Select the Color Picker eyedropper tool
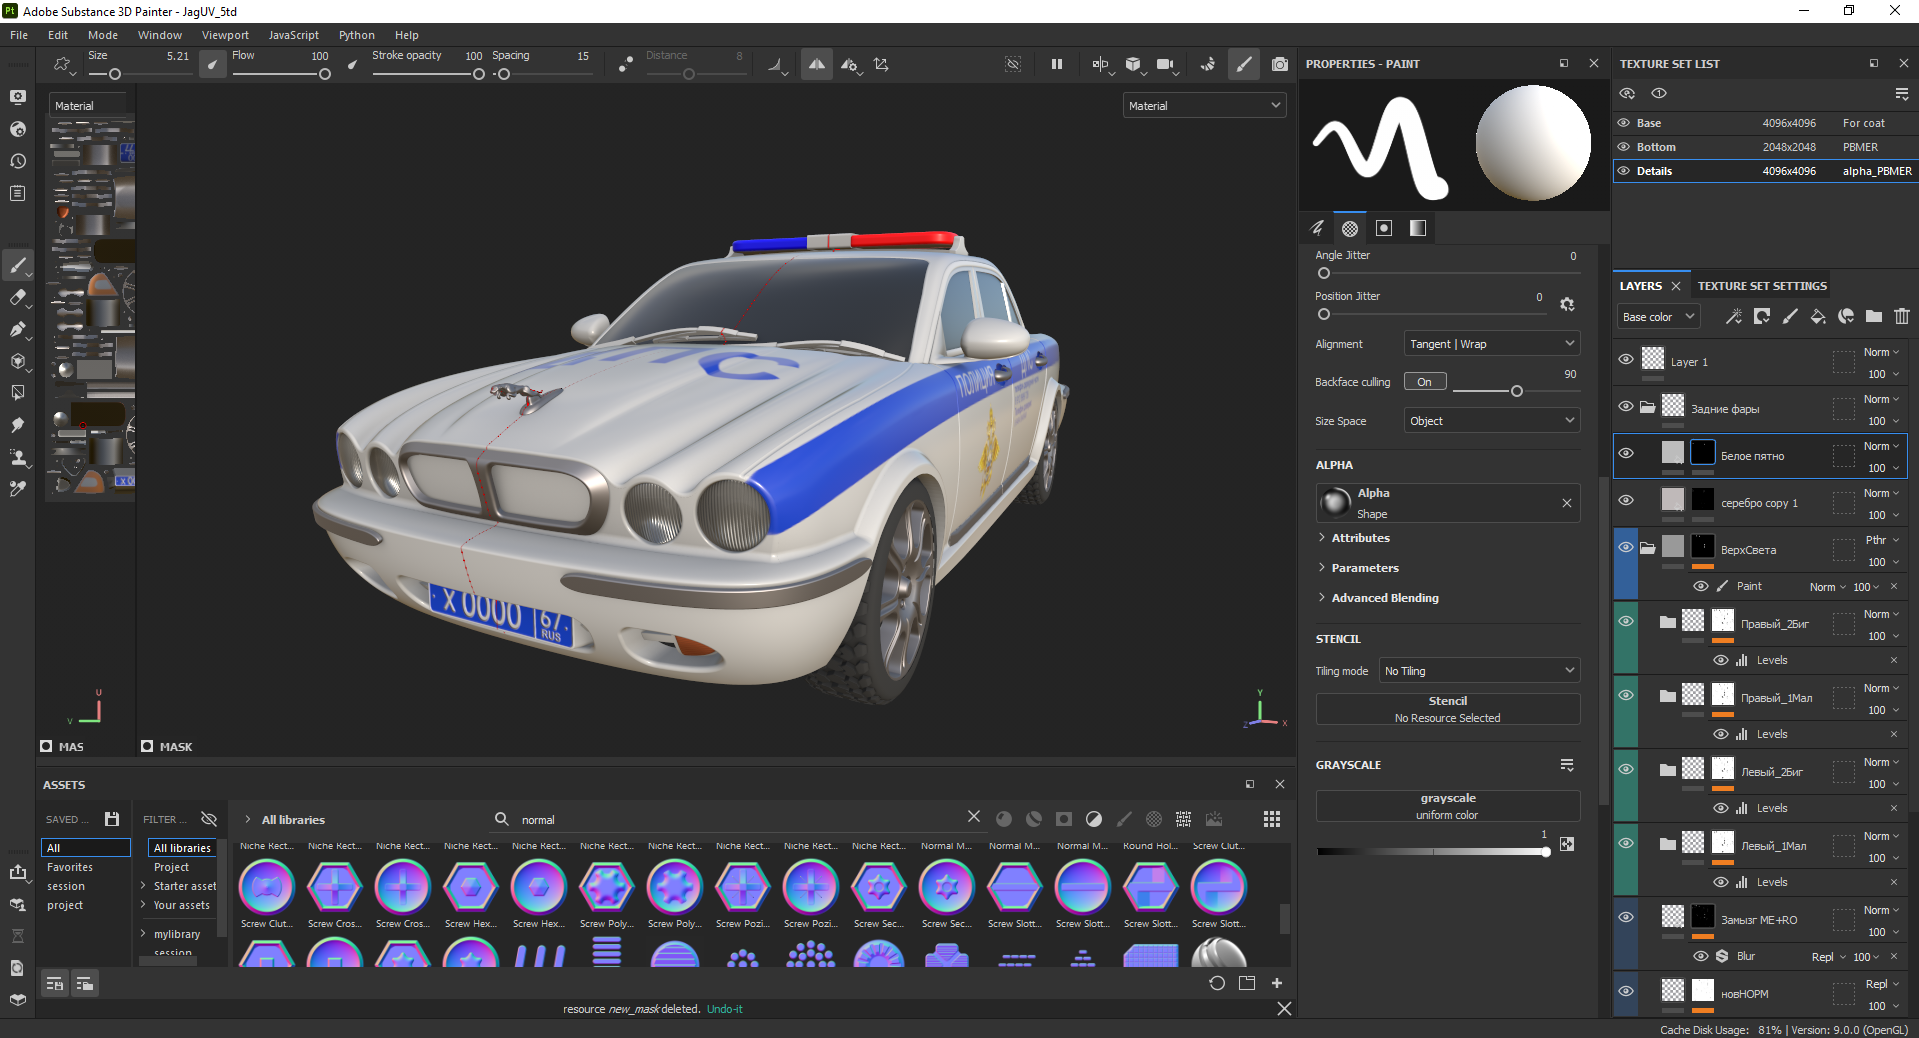The width and height of the screenshot is (1919, 1038). 18,489
